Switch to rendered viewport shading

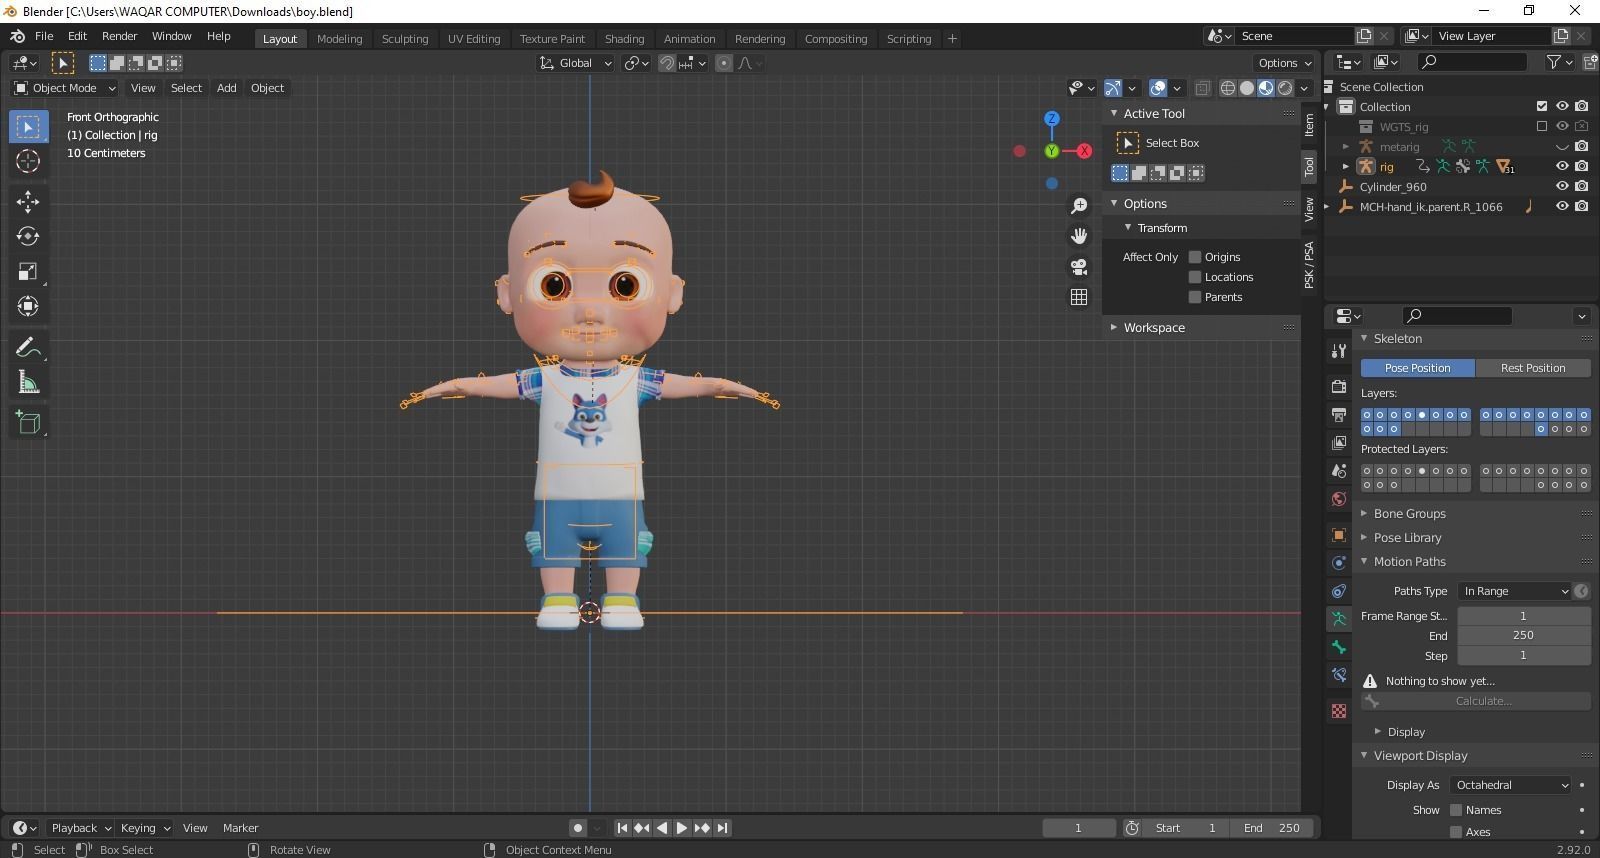pyautogui.click(x=1285, y=88)
